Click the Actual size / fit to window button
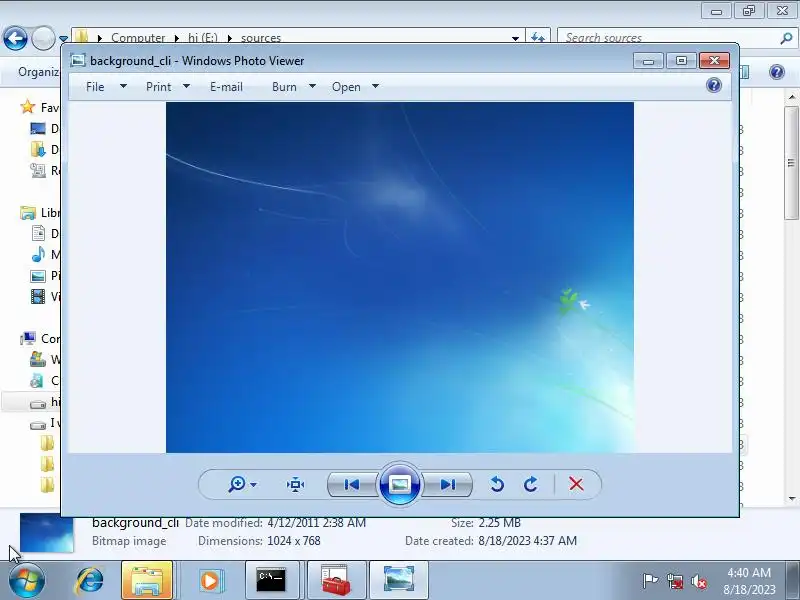This screenshot has height=600, width=800. point(295,484)
